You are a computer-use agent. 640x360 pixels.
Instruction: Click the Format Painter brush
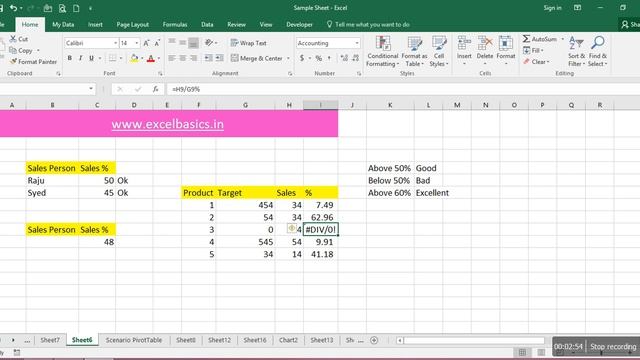13,62
